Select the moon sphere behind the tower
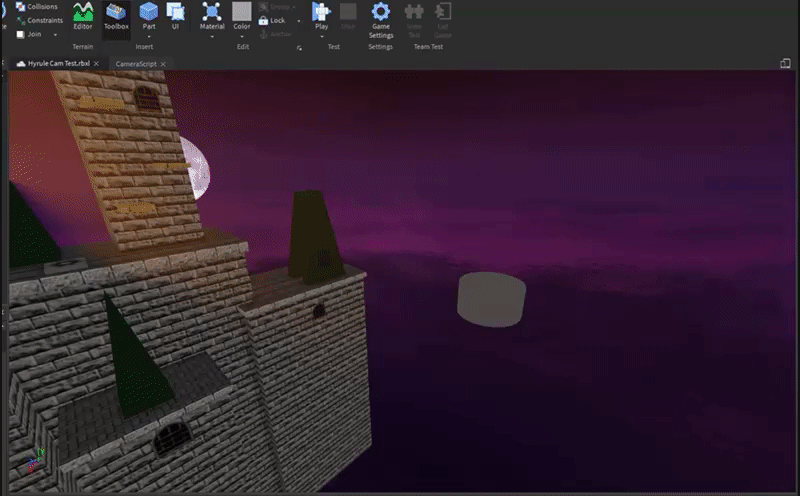Screen dimensions: 800x496 tap(197, 169)
